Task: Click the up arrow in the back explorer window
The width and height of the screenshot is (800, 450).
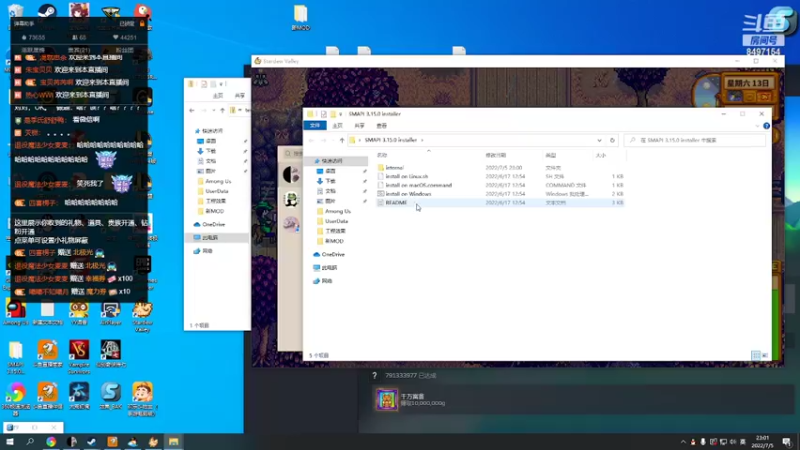Action: pos(222,110)
